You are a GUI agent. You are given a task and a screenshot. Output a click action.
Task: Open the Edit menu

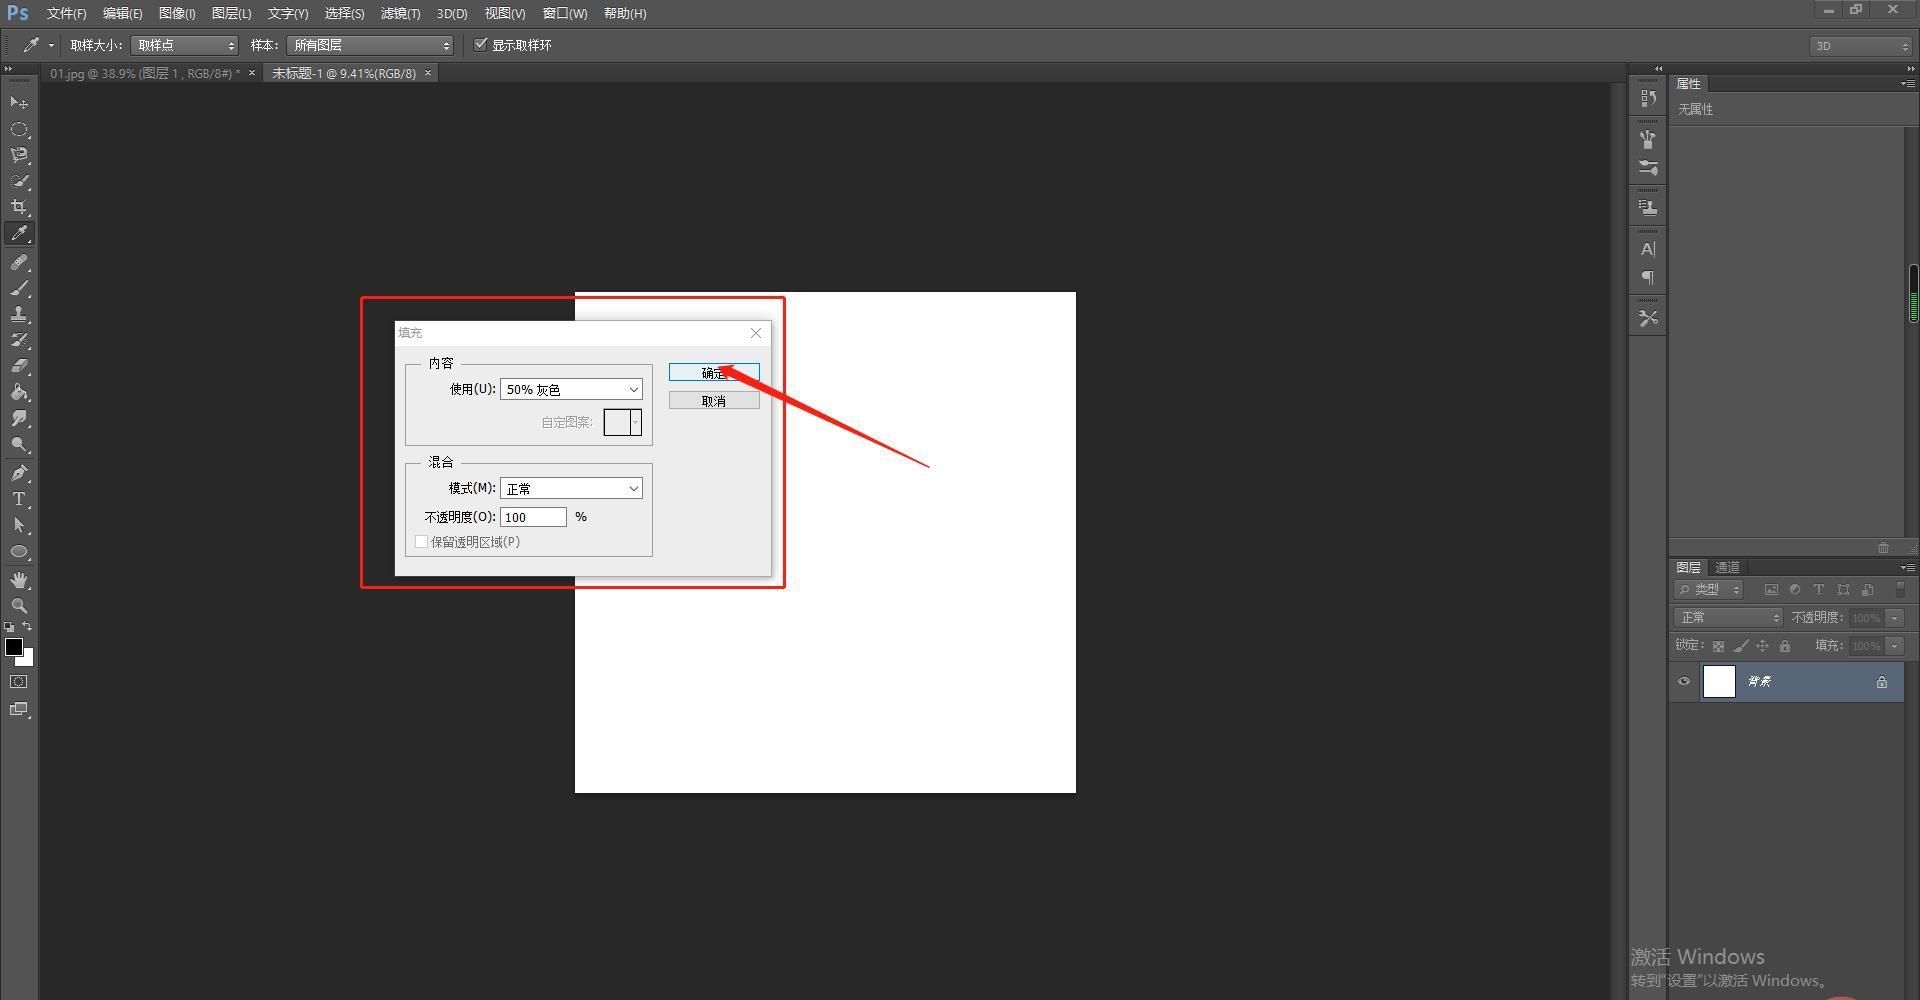(122, 13)
